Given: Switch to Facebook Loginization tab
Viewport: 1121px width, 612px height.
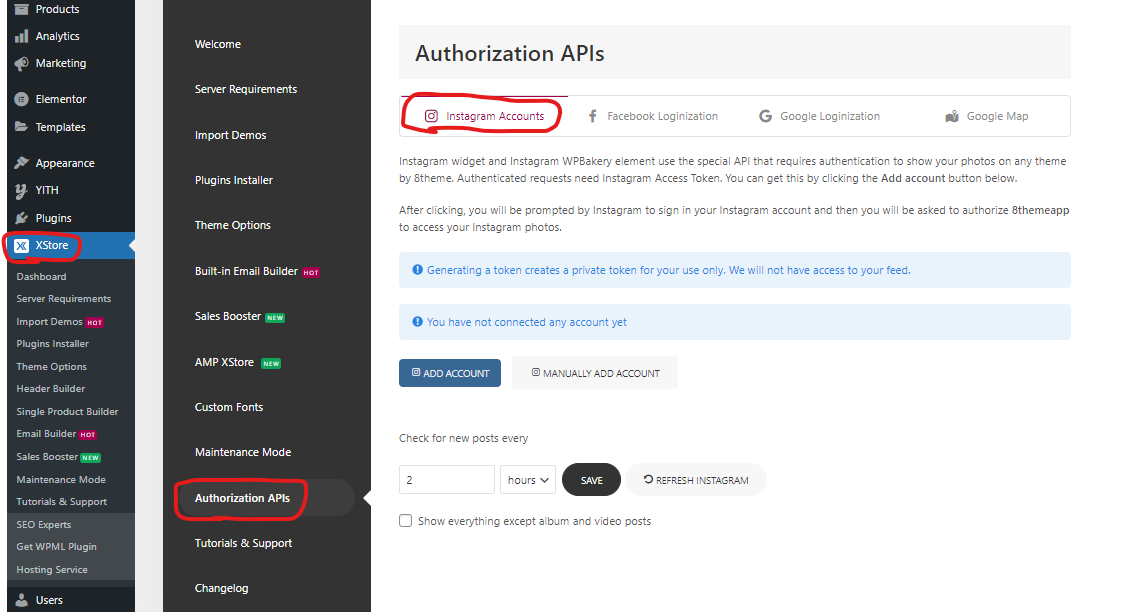Looking at the screenshot, I should 652,116.
